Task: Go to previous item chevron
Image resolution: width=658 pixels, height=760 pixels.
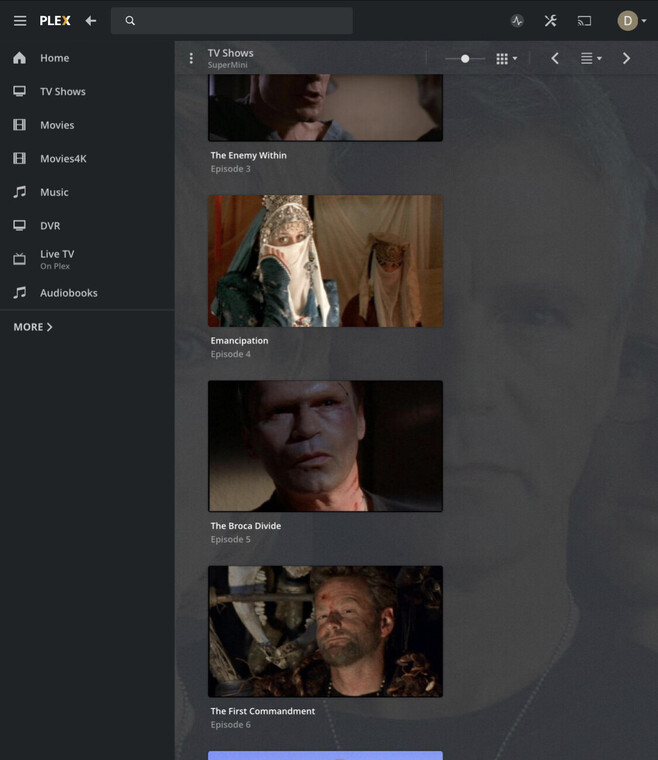Action: (x=555, y=59)
